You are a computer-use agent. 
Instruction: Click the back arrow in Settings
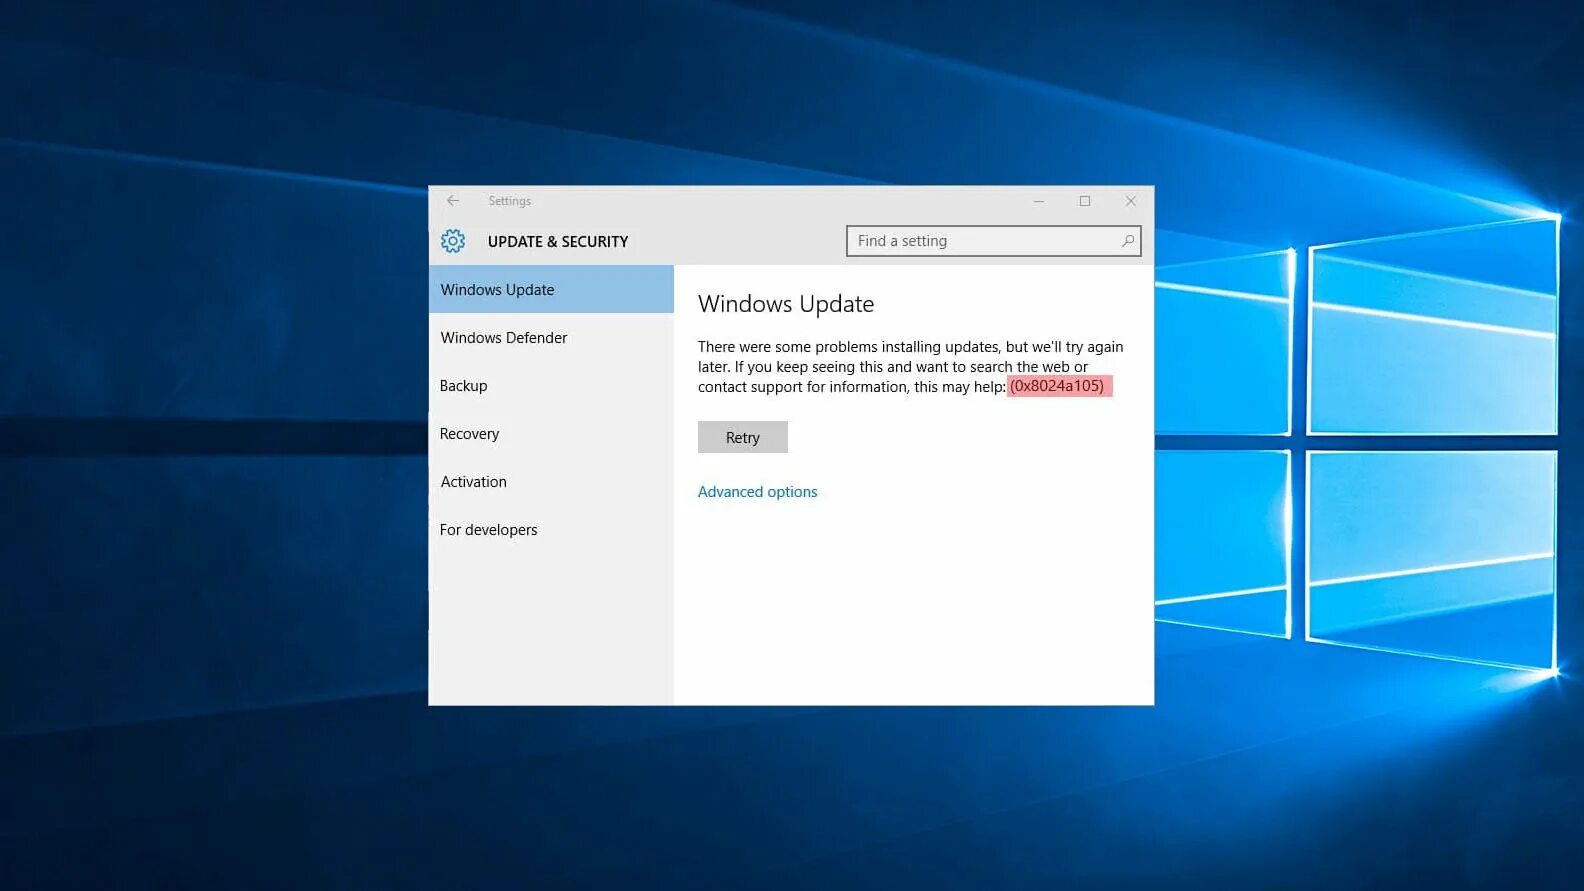pos(453,201)
